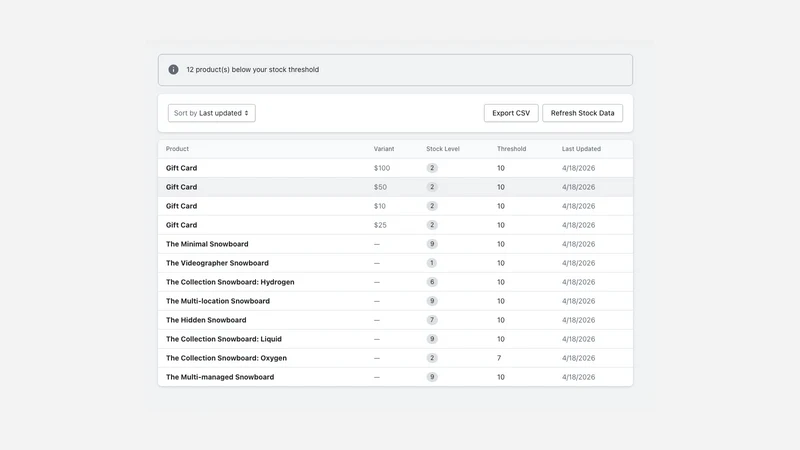
Task: Click threshold value 7 in Oxygen row
Action: point(499,358)
